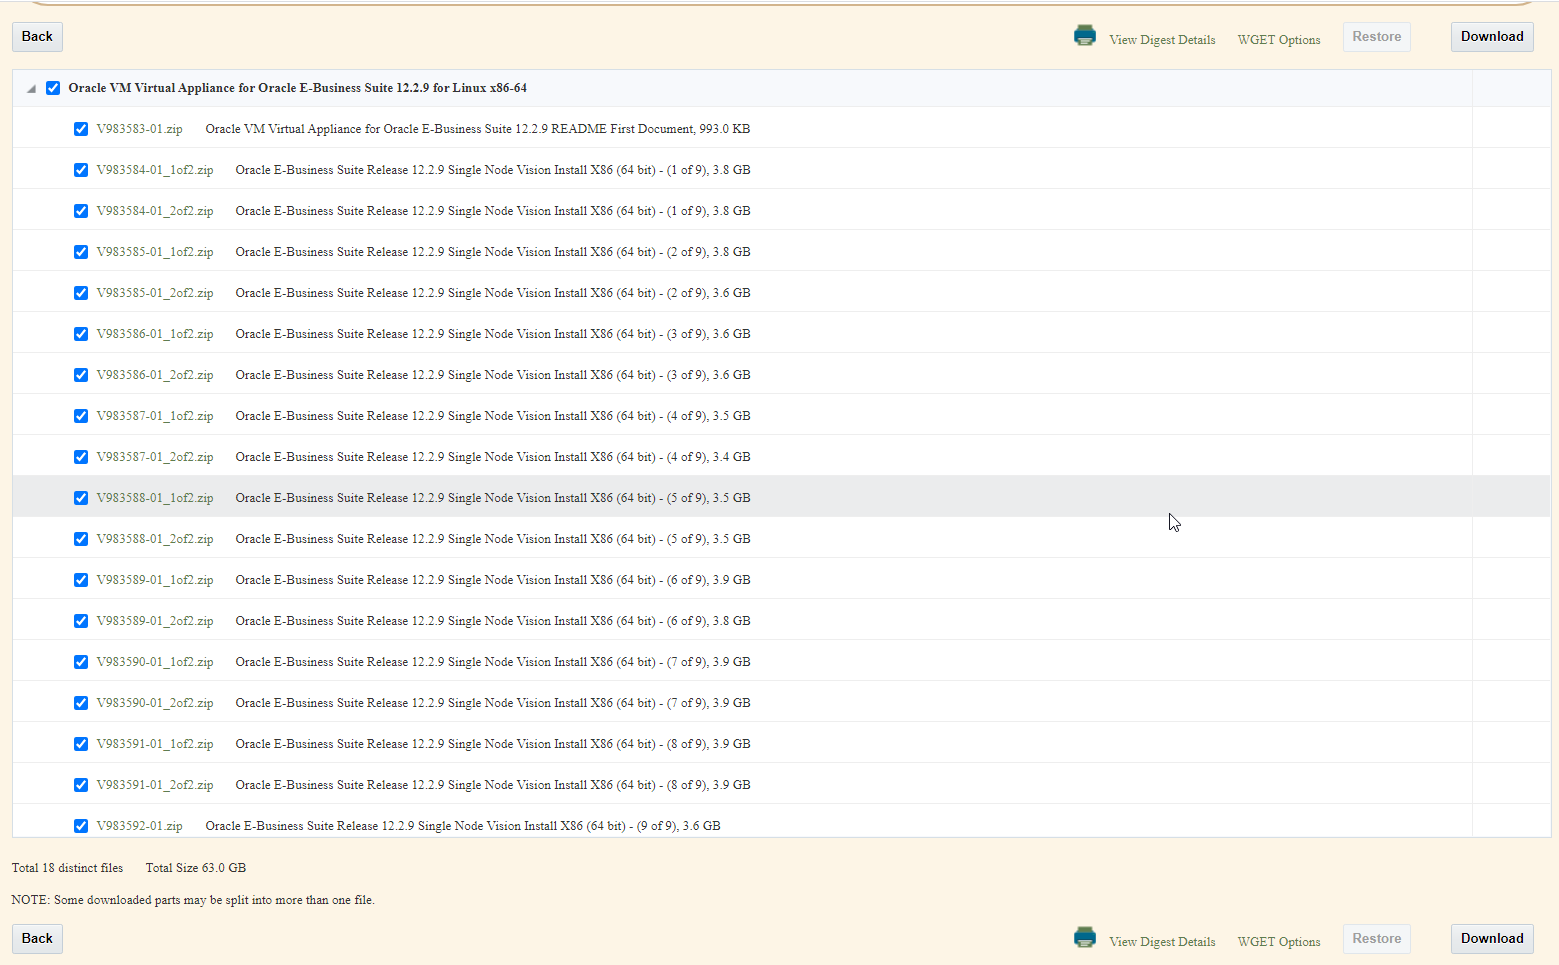Uncheck V983586-01_1of2.zip file

(x=81, y=334)
